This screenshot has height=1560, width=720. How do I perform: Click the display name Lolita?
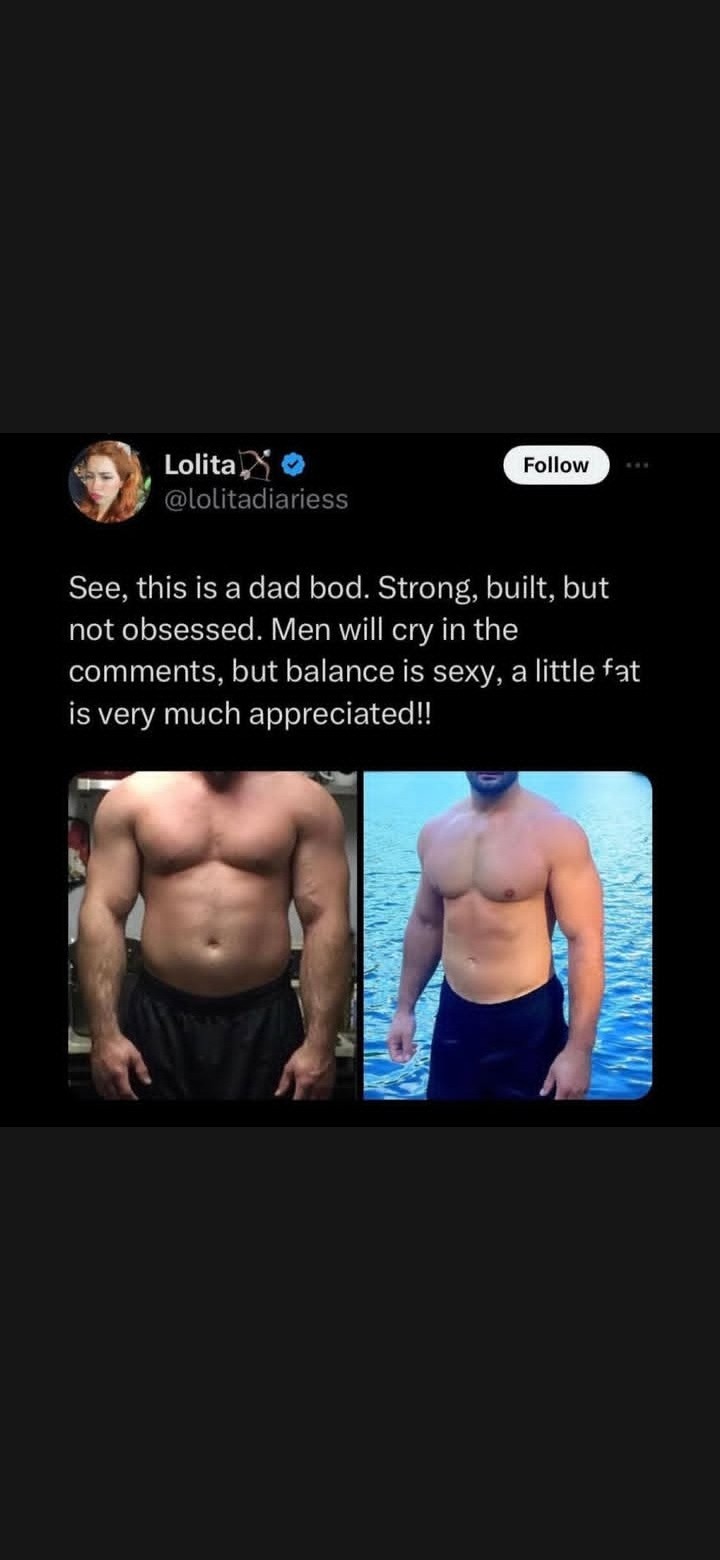tap(200, 465)
